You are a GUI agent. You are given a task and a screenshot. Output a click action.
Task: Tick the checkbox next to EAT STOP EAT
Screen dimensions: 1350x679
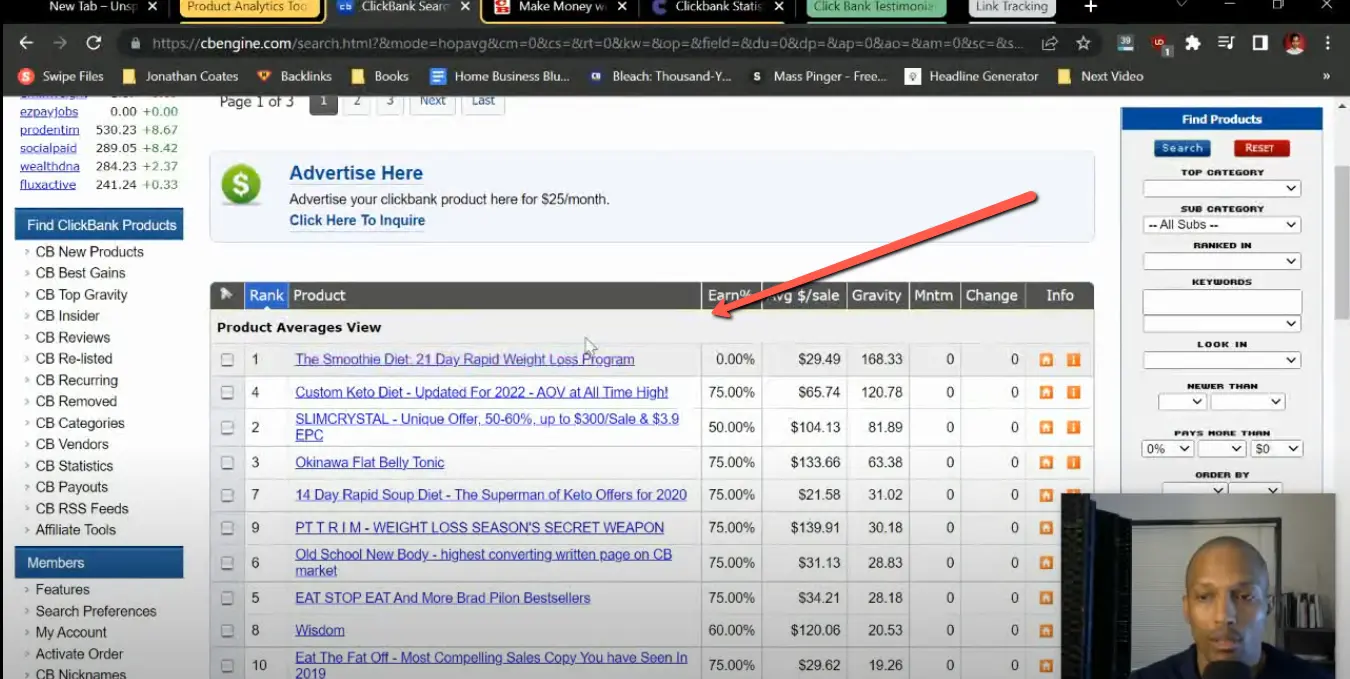tap(227, 597)
